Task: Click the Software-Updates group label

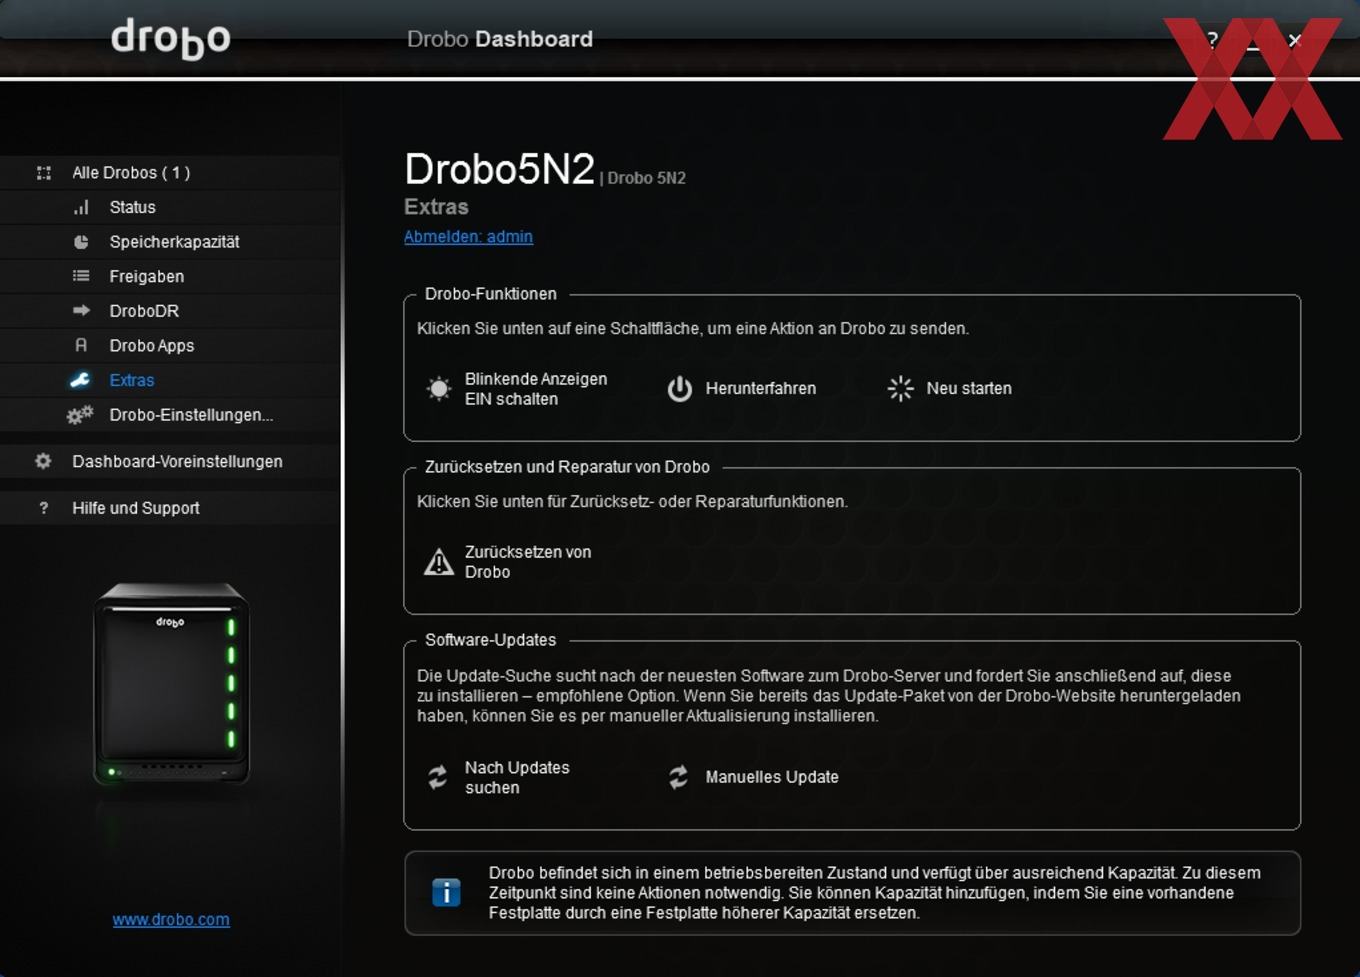Action: (x=490, y=640)
